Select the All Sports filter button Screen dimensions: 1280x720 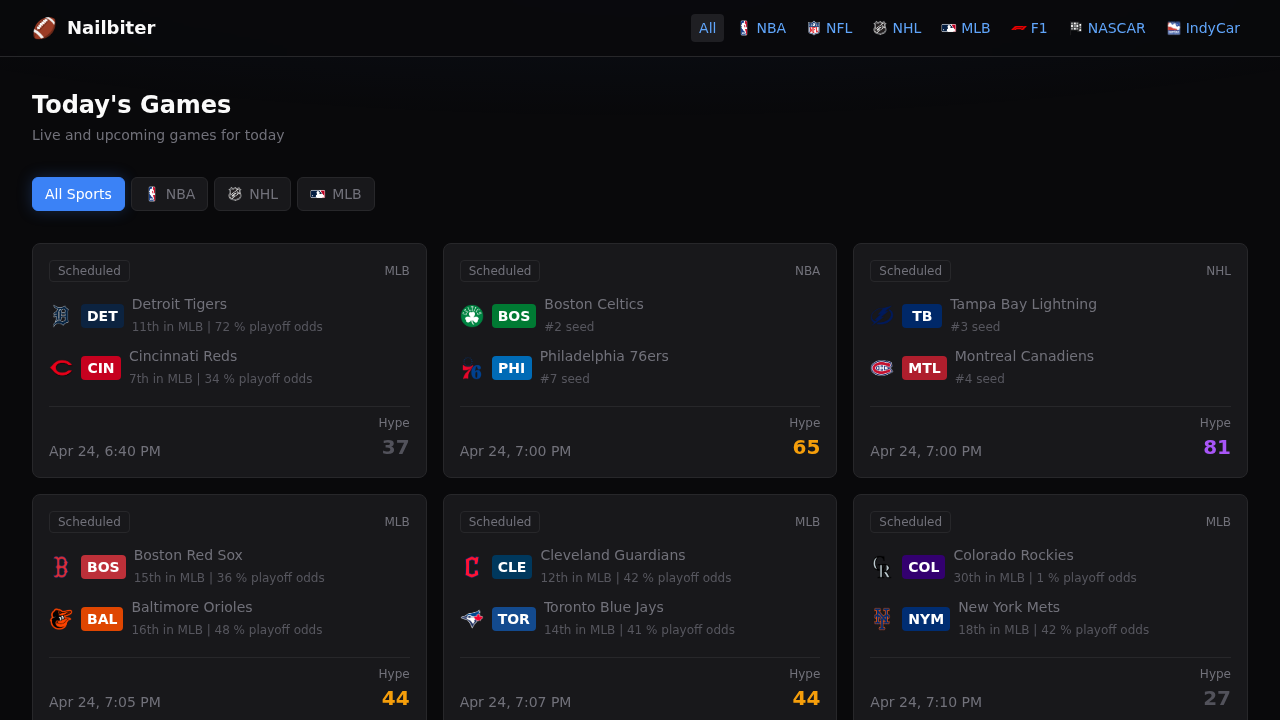coord(78,194)
